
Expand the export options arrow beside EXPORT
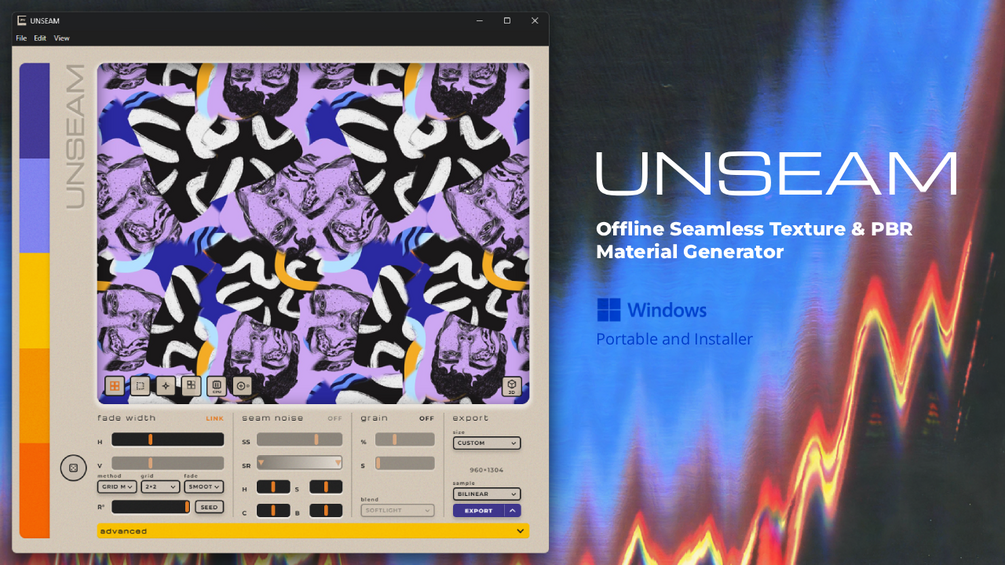(x=513, y=511)
